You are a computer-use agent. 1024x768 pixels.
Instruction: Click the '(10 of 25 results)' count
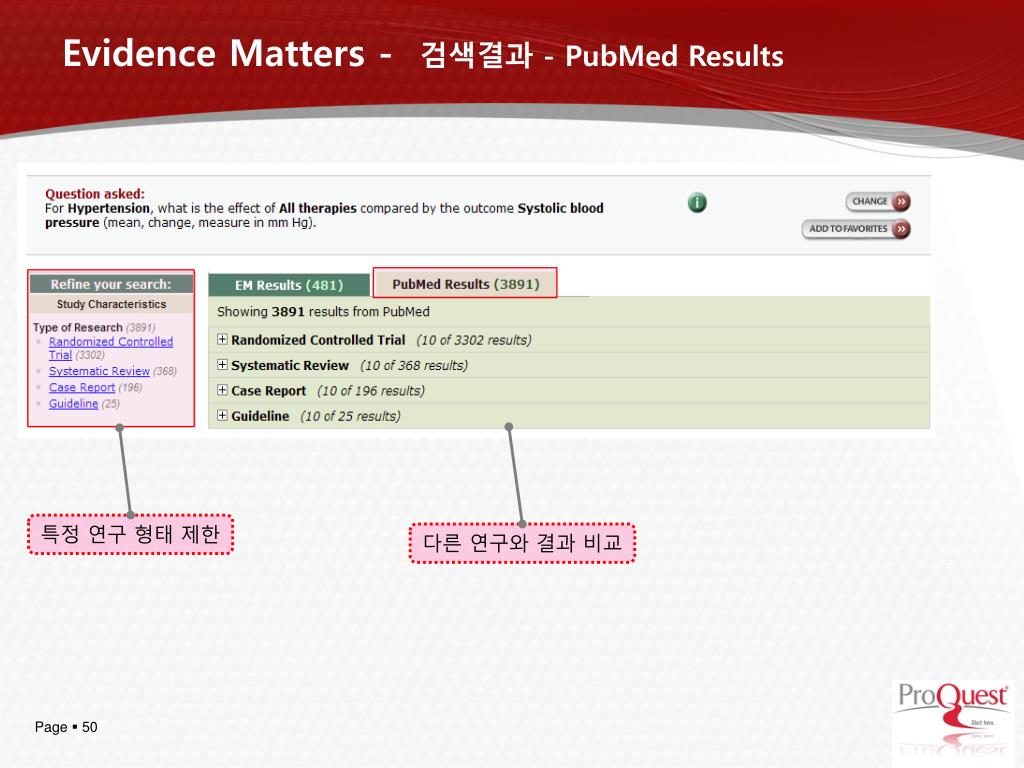(350, 417)
